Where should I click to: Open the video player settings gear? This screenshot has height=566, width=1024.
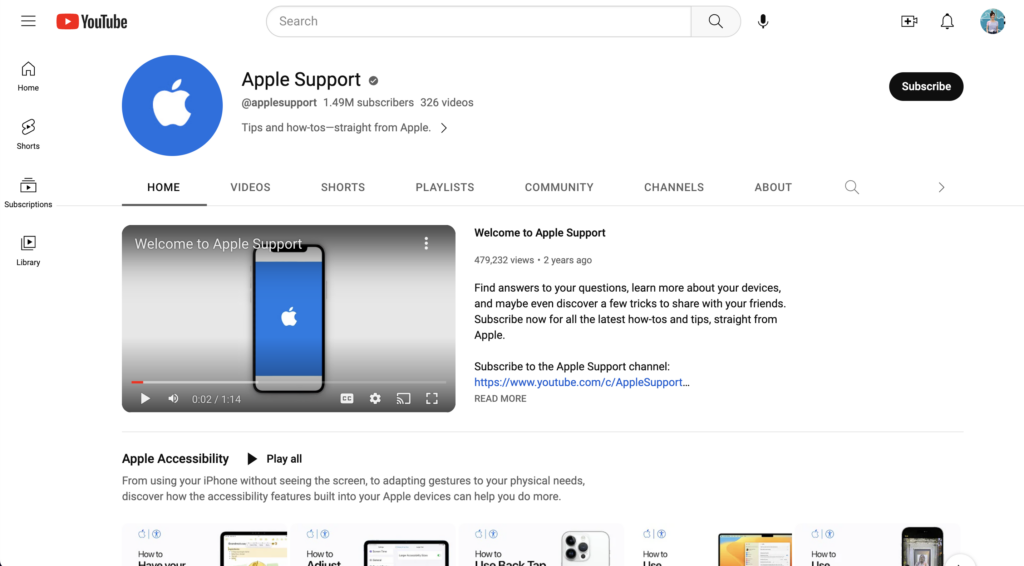(x=375, y=398)
